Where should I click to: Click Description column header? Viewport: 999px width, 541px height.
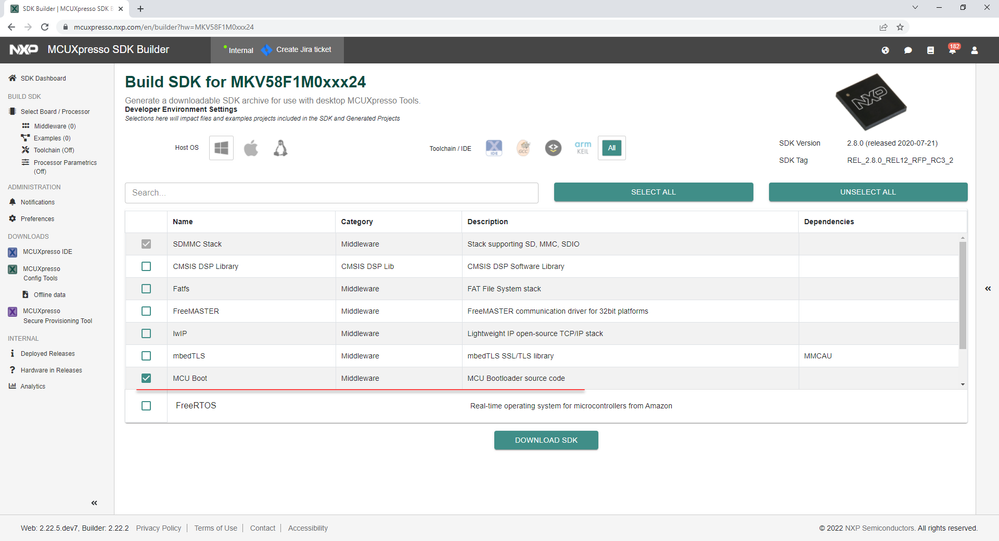(x=487, y=222)
